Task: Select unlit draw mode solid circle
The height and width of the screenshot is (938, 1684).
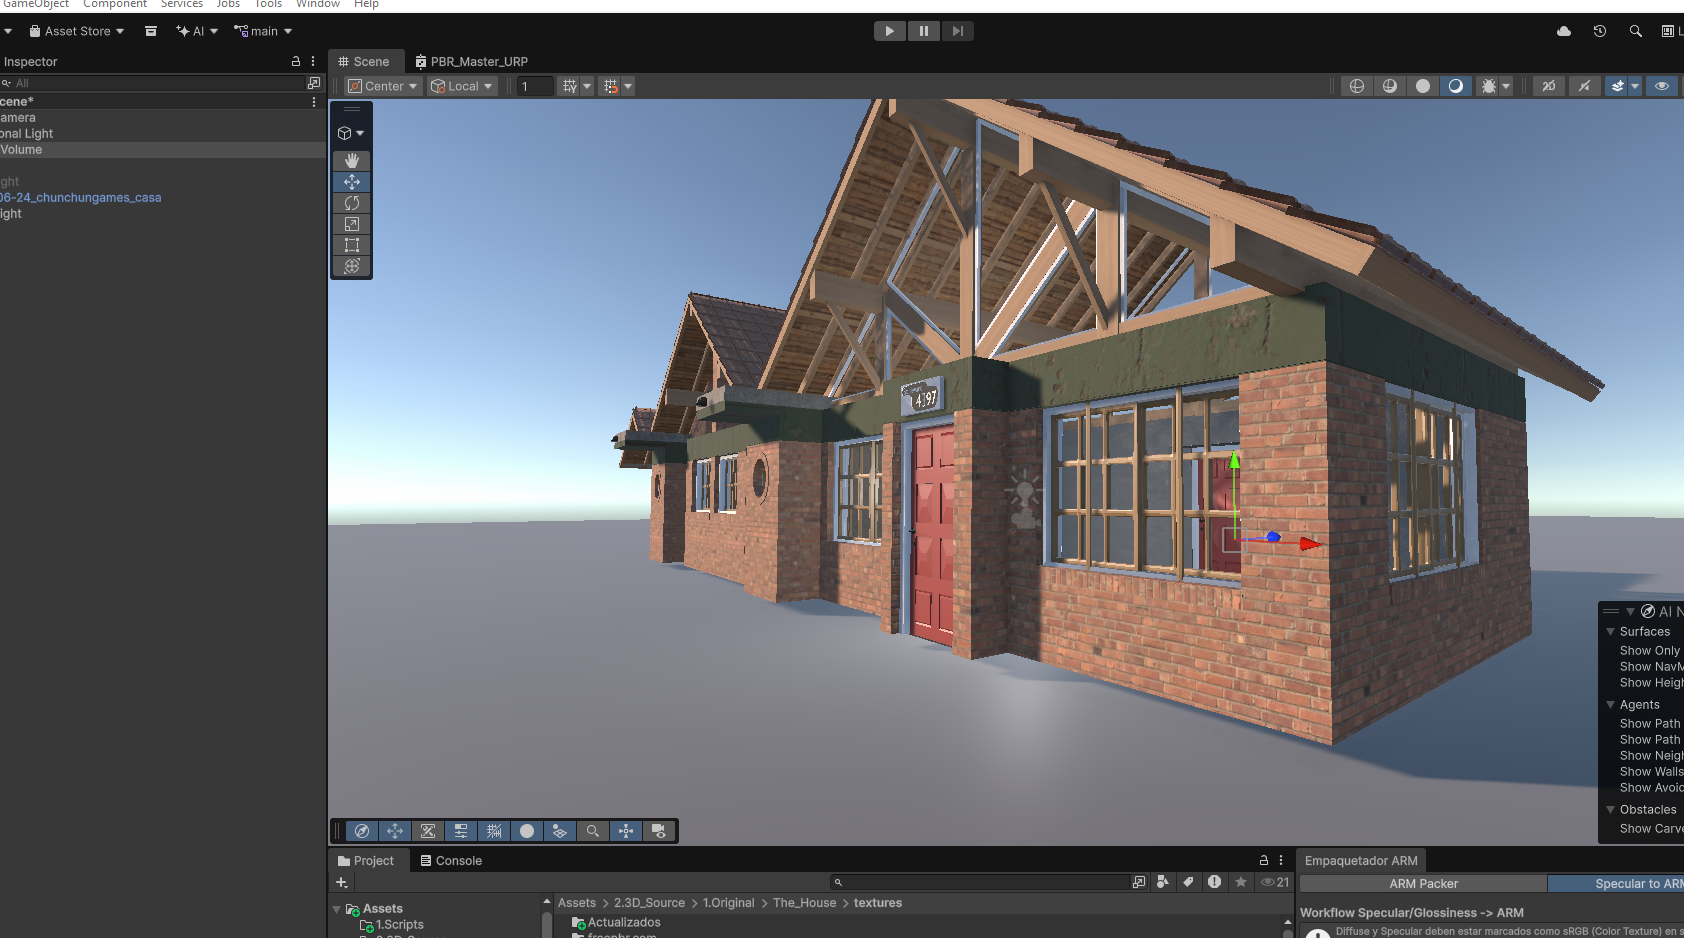Action: point(1423,86)
